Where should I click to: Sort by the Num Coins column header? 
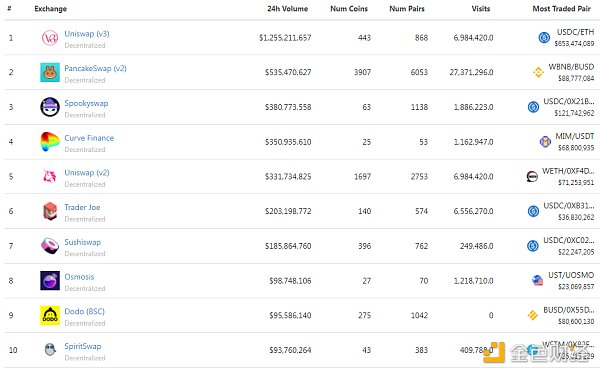(349, 8)
